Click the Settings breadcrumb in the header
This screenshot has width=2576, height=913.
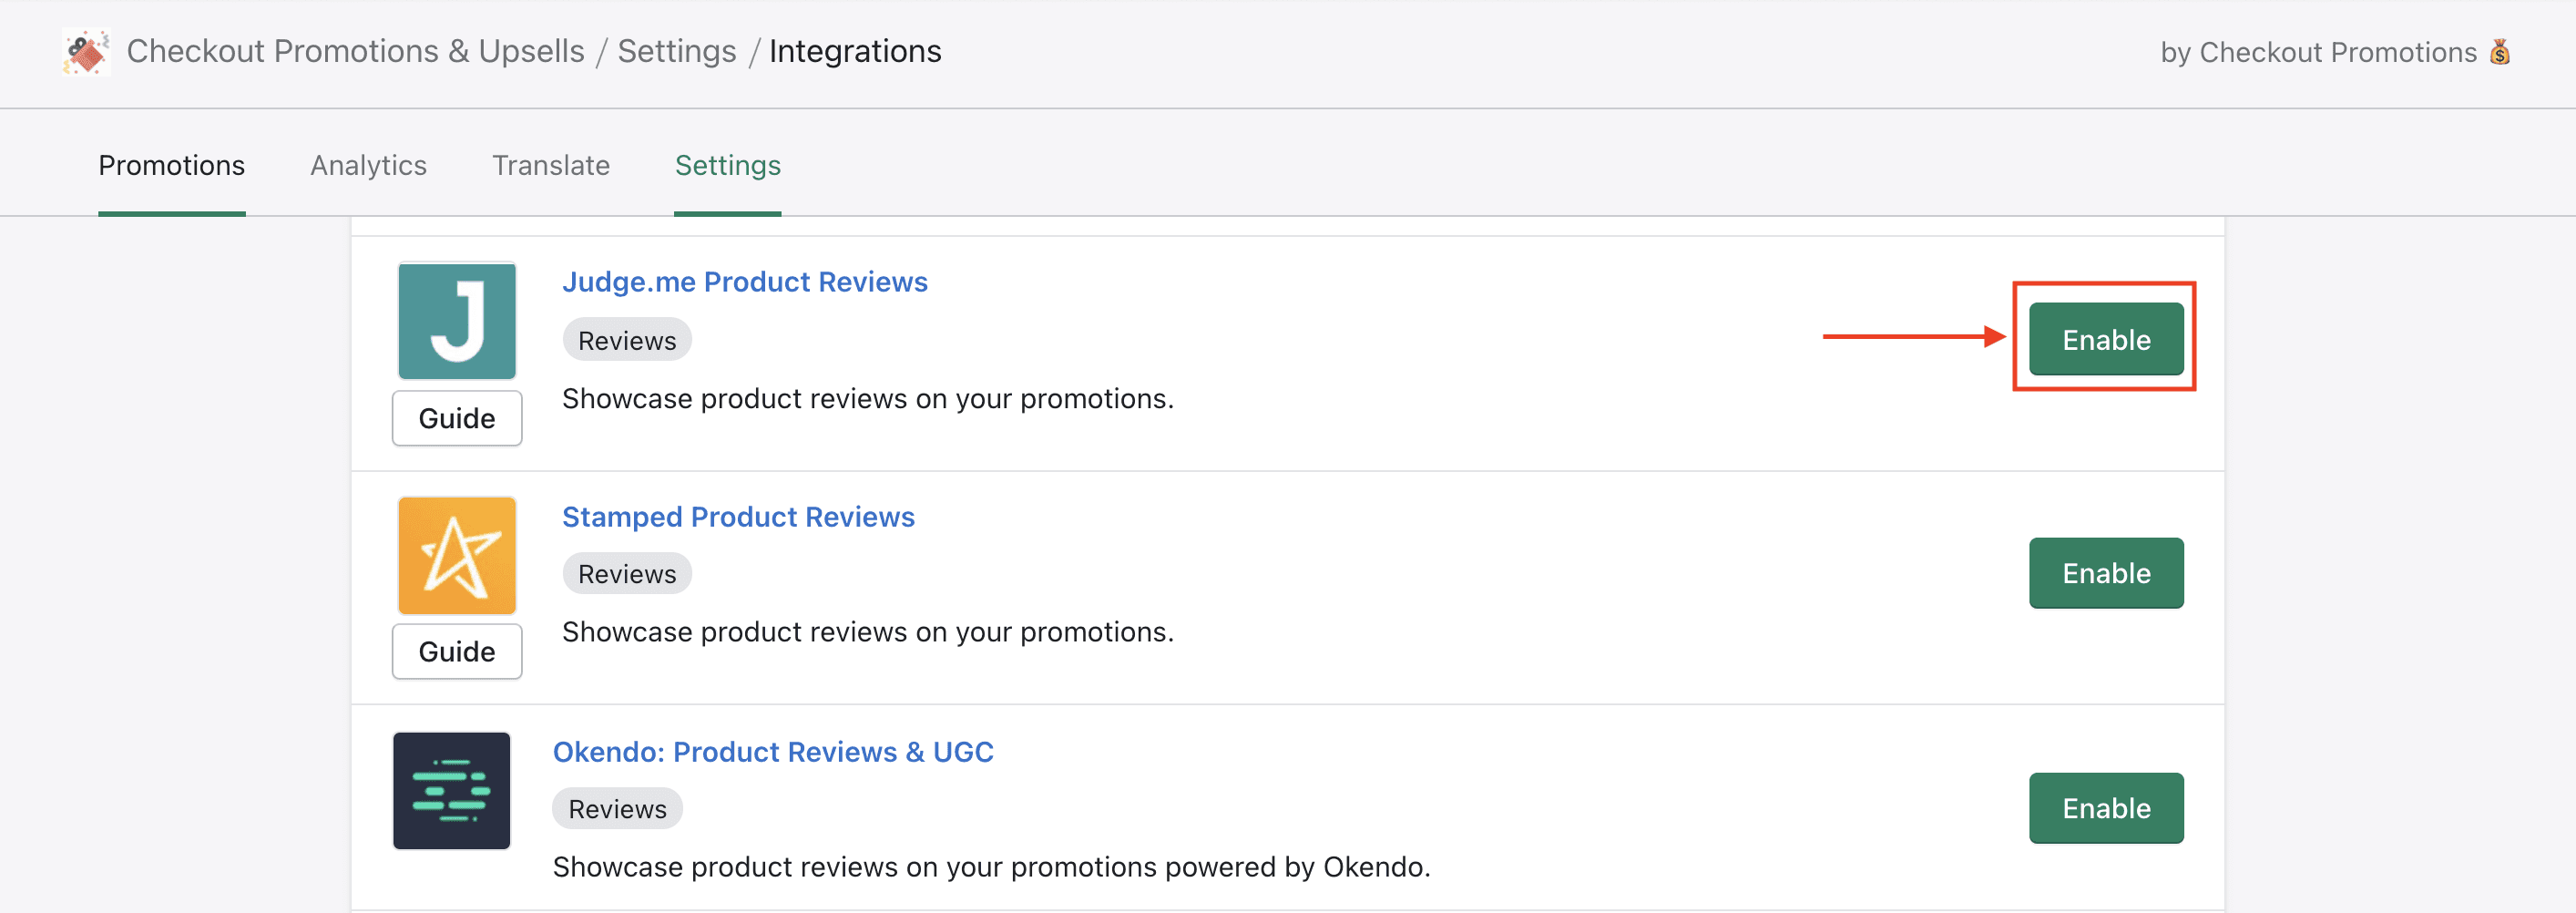tap(676, 51)
